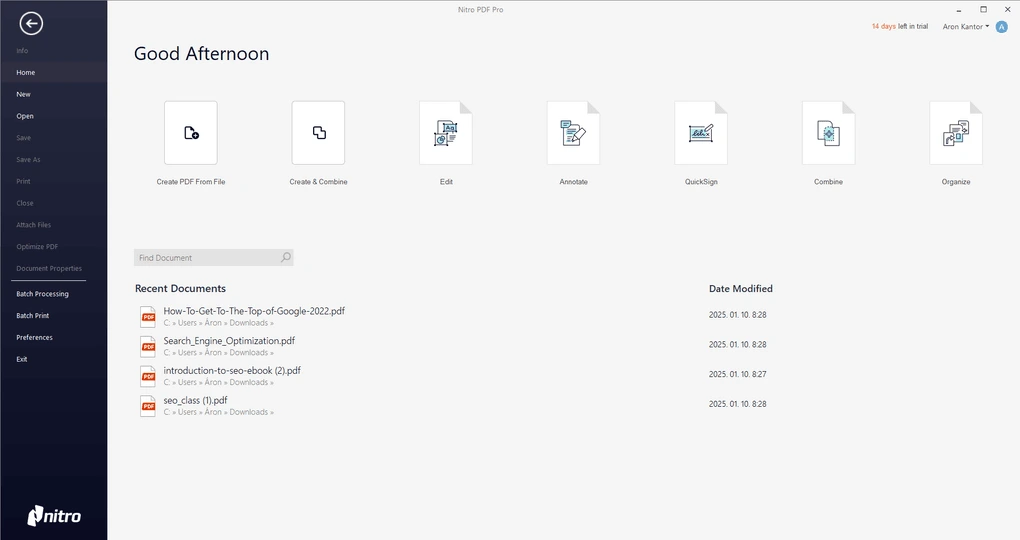Image resolution: width=1020 pixels, height=540 pixels.
Task: Select Open in the sidebar
Action: (25, 116)
